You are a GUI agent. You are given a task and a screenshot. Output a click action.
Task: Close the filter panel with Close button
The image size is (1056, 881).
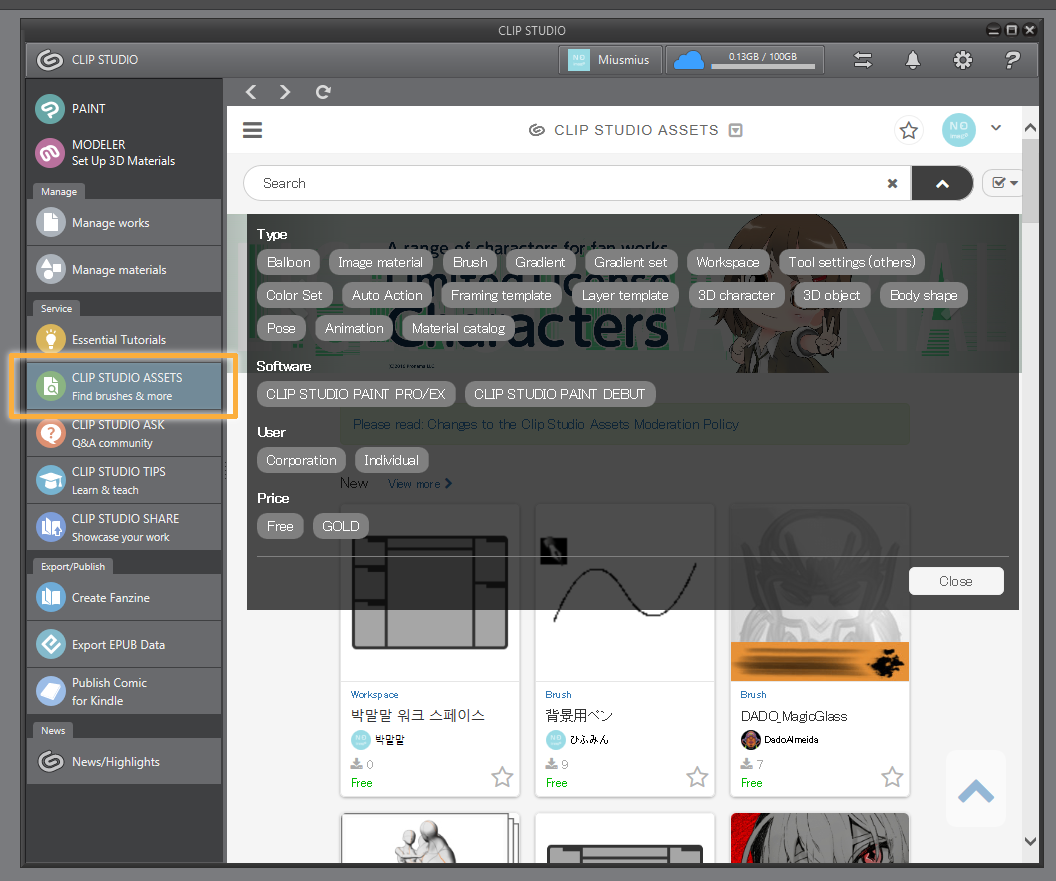956,581
